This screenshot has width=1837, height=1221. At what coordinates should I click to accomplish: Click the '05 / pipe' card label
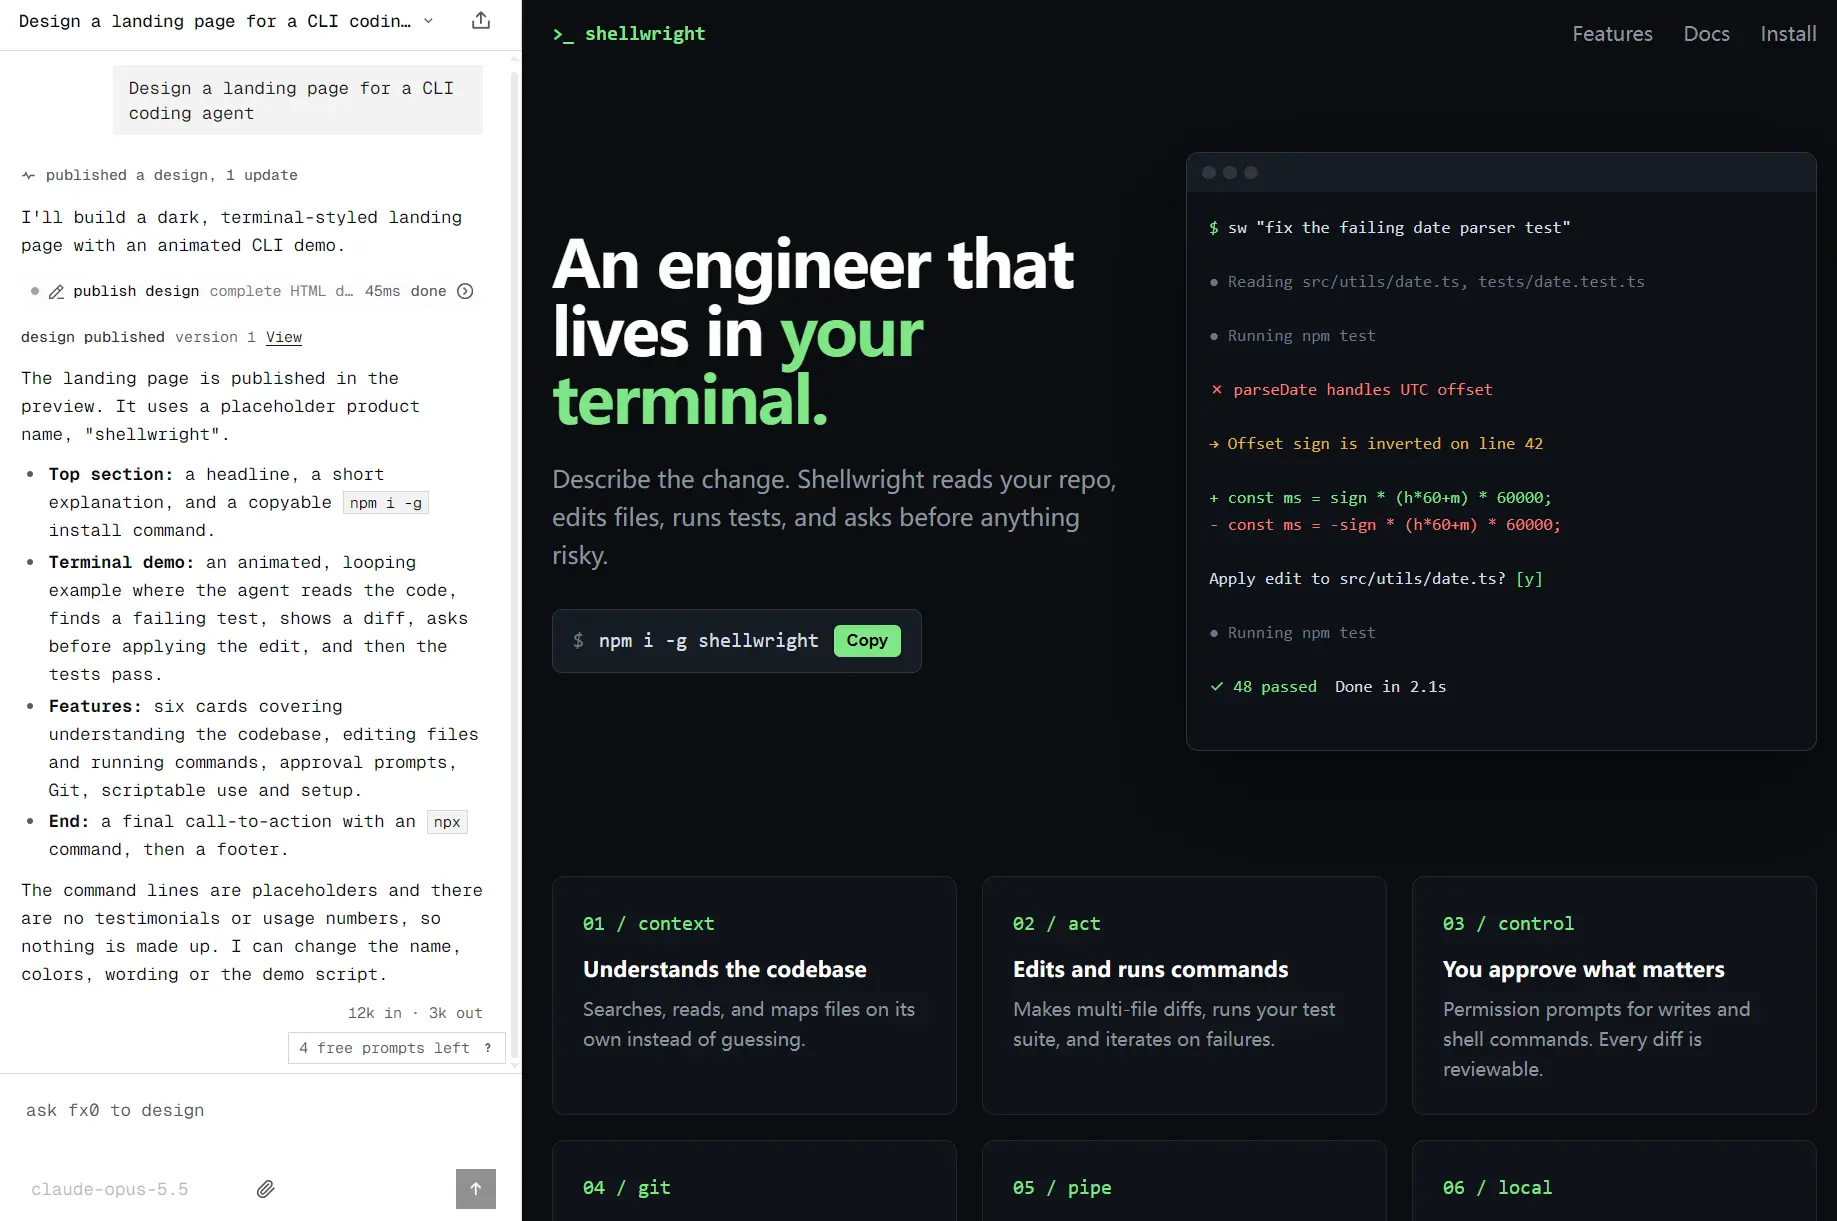(1062, 1188)
